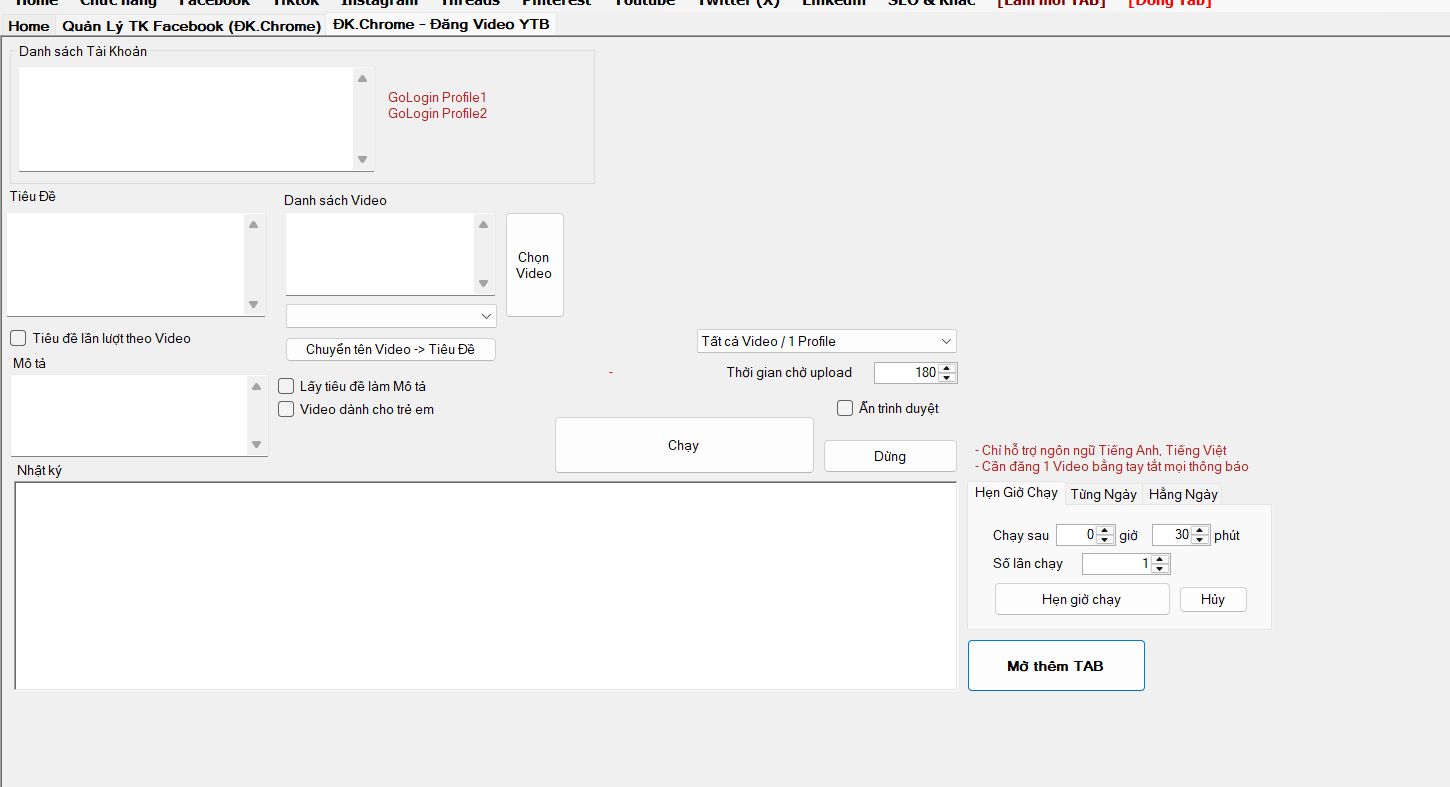Click scroll-down arrow in the Mô tả box
Image resolution: width=1450 pixels, height=787 pixels.
pos(257,444)
